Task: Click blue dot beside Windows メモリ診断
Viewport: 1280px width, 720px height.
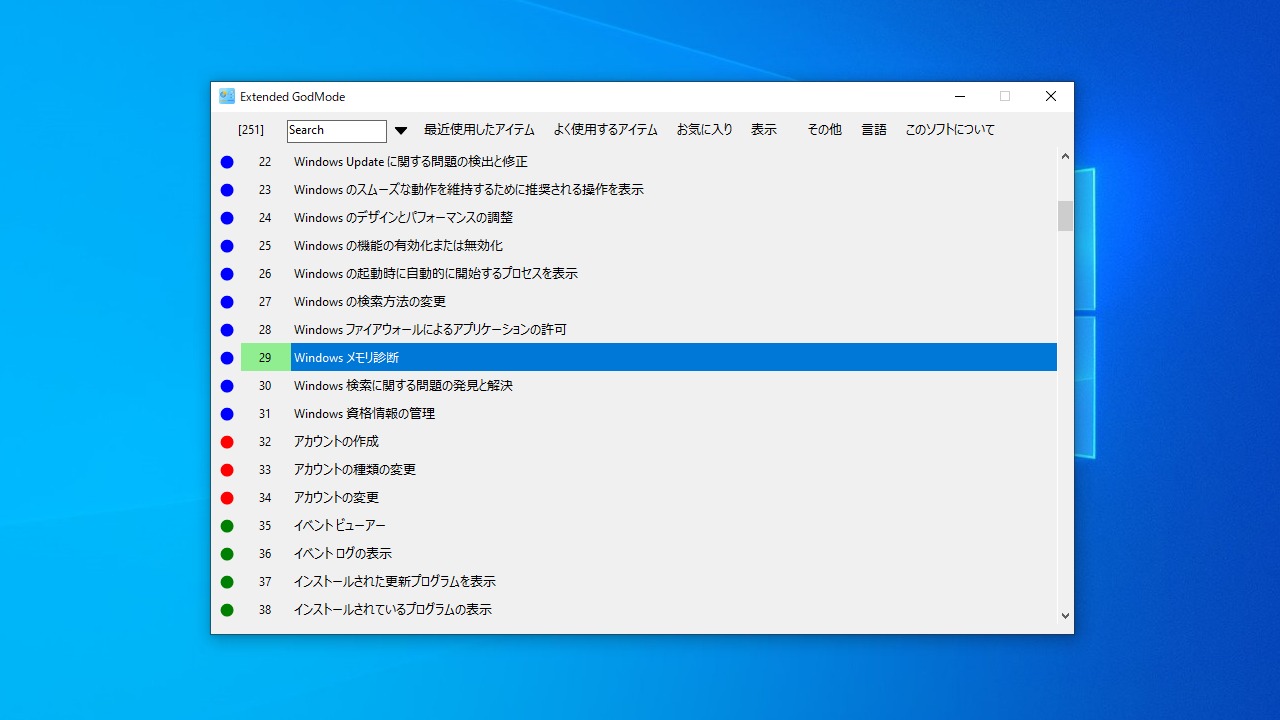Action: [x=227, y=358]
